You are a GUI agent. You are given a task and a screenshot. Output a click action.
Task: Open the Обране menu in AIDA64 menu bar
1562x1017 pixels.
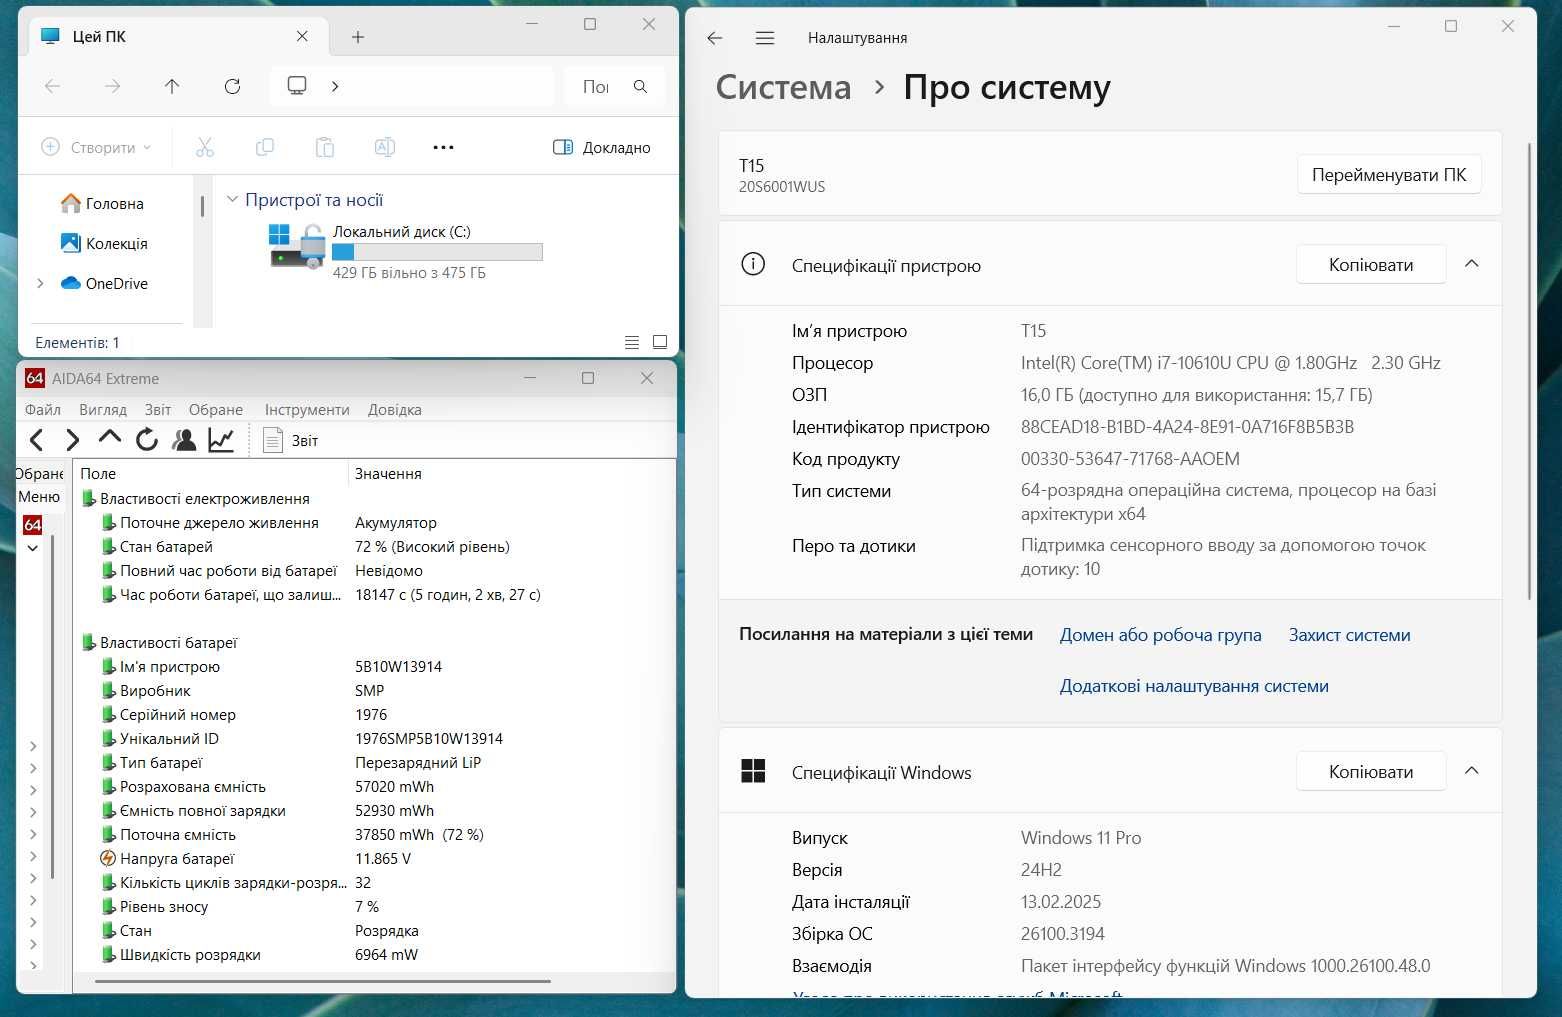(x=216, y=409)
